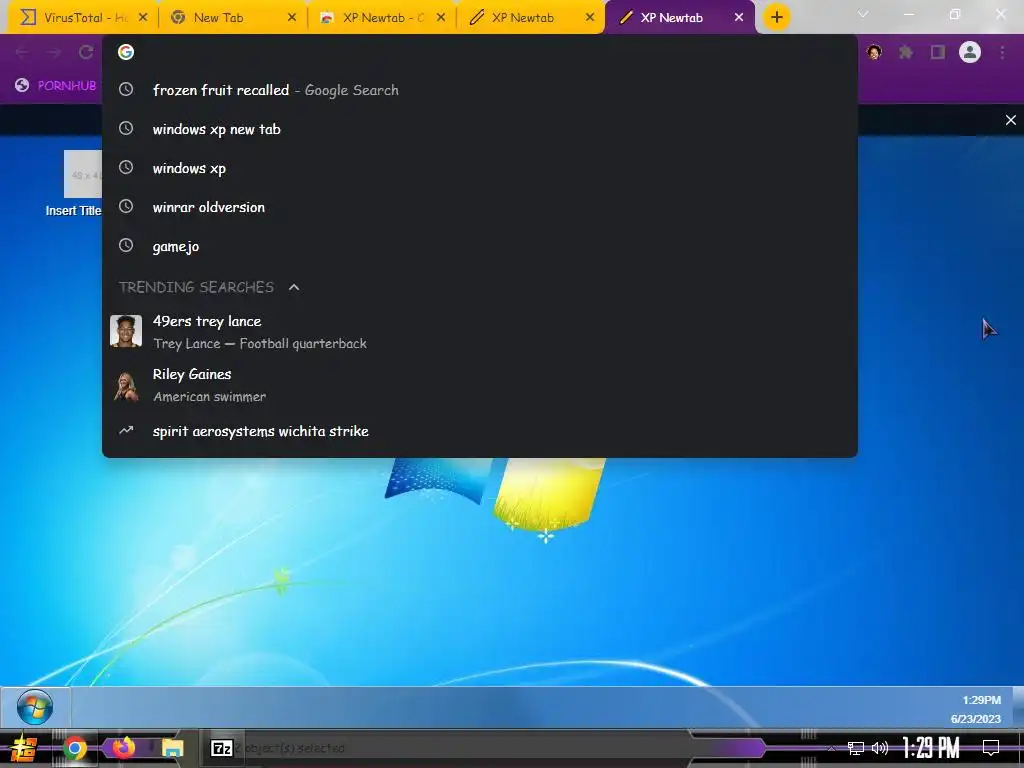Open the Windows 7 Start orb
The image size is (1024, 768).
point(35,707)
